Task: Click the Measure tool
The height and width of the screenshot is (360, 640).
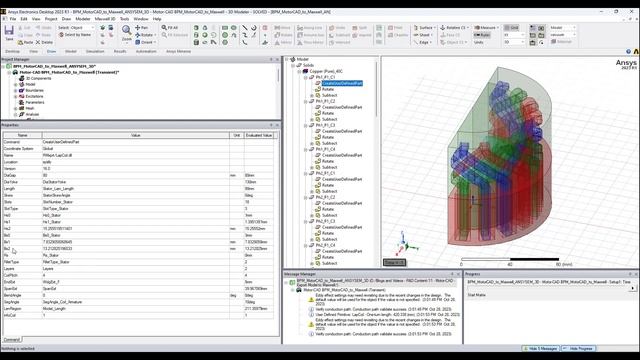Action: tap(486, 27)
